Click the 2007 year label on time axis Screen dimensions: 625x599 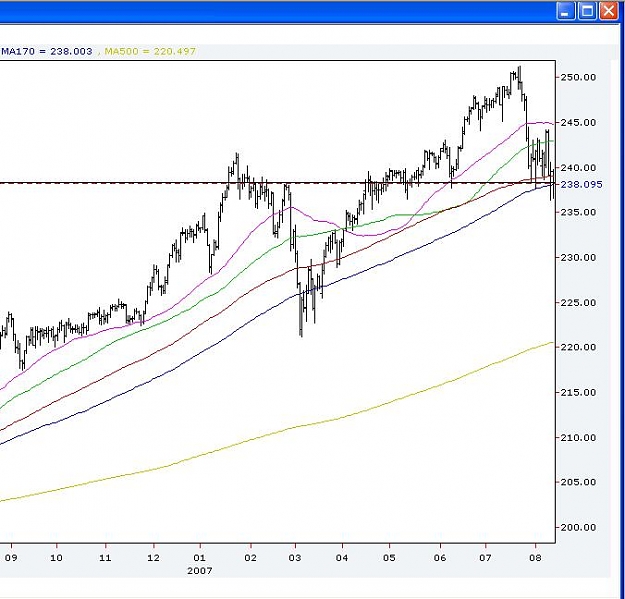click(200, 571)
